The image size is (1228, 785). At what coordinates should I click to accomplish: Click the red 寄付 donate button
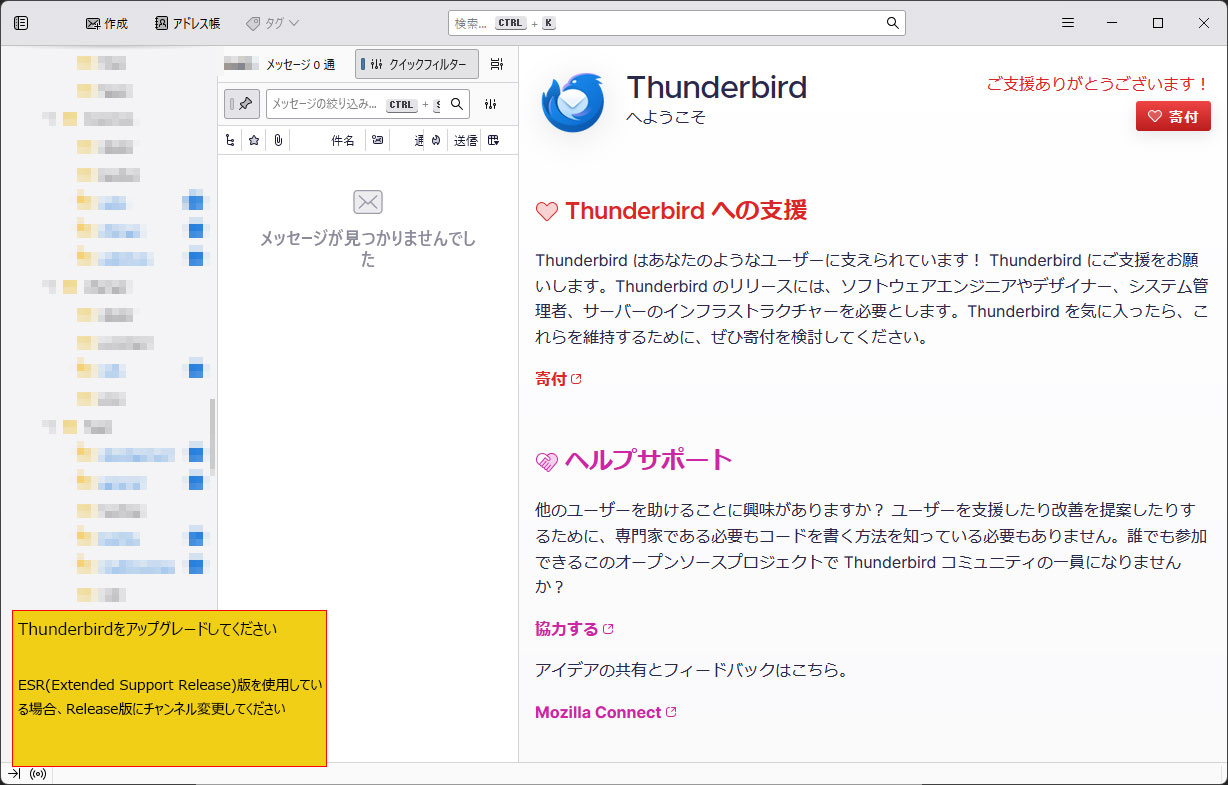click(1173, 116)
